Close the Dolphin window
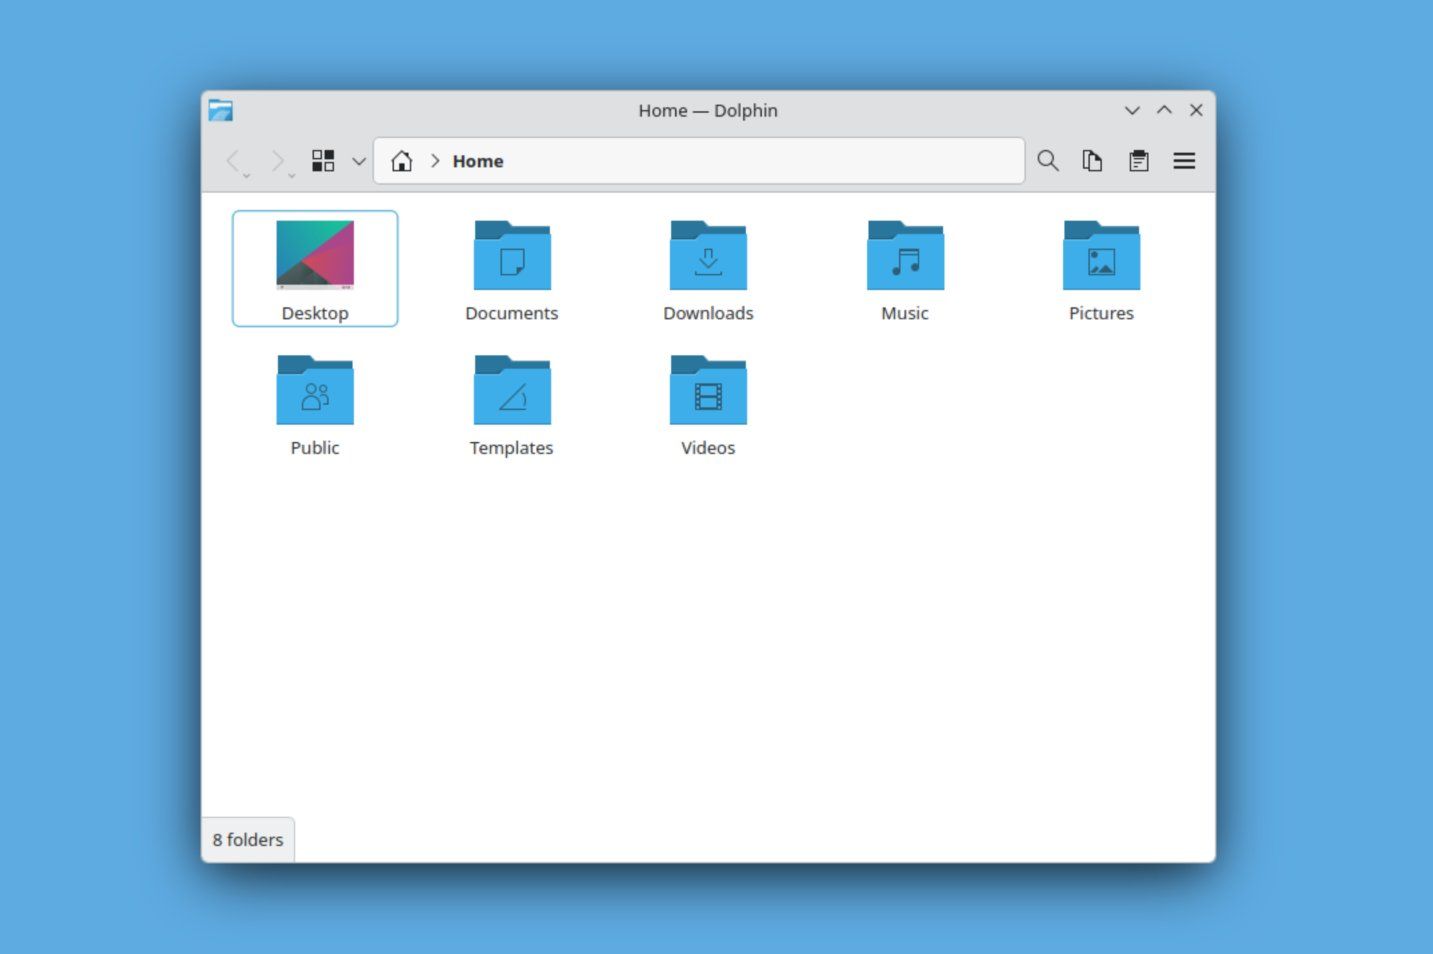 pos(1196,110)
